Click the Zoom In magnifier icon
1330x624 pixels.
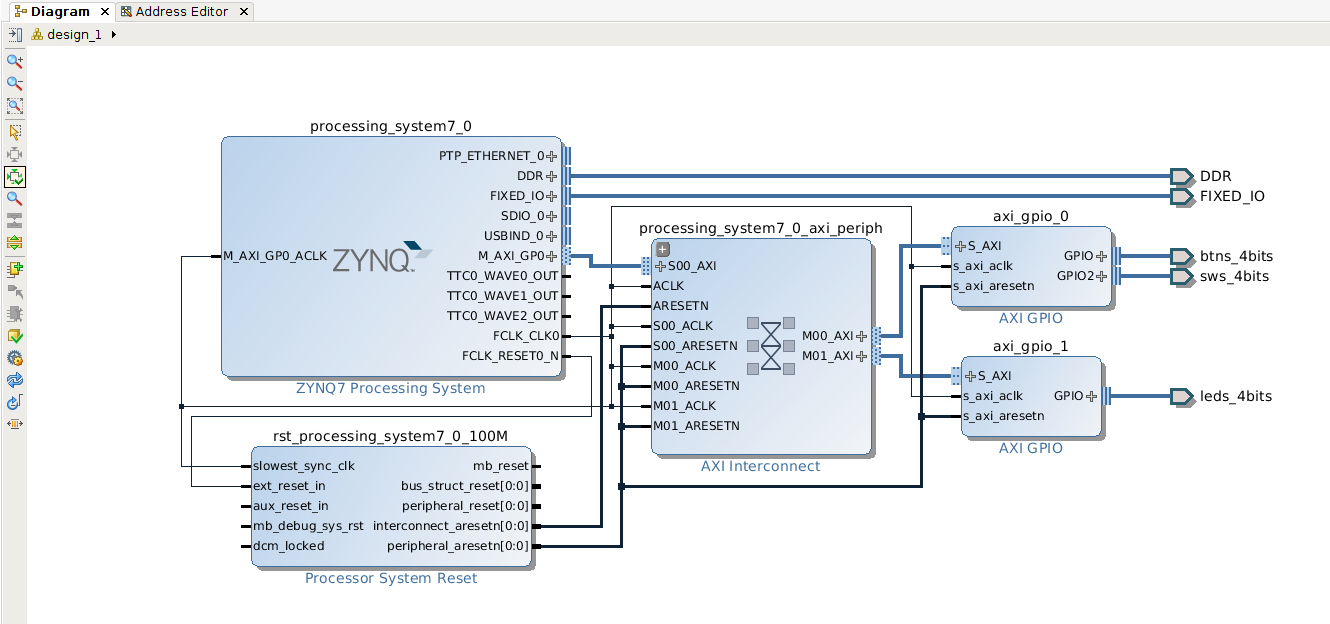pyautogui.click(x=15, y=61)
